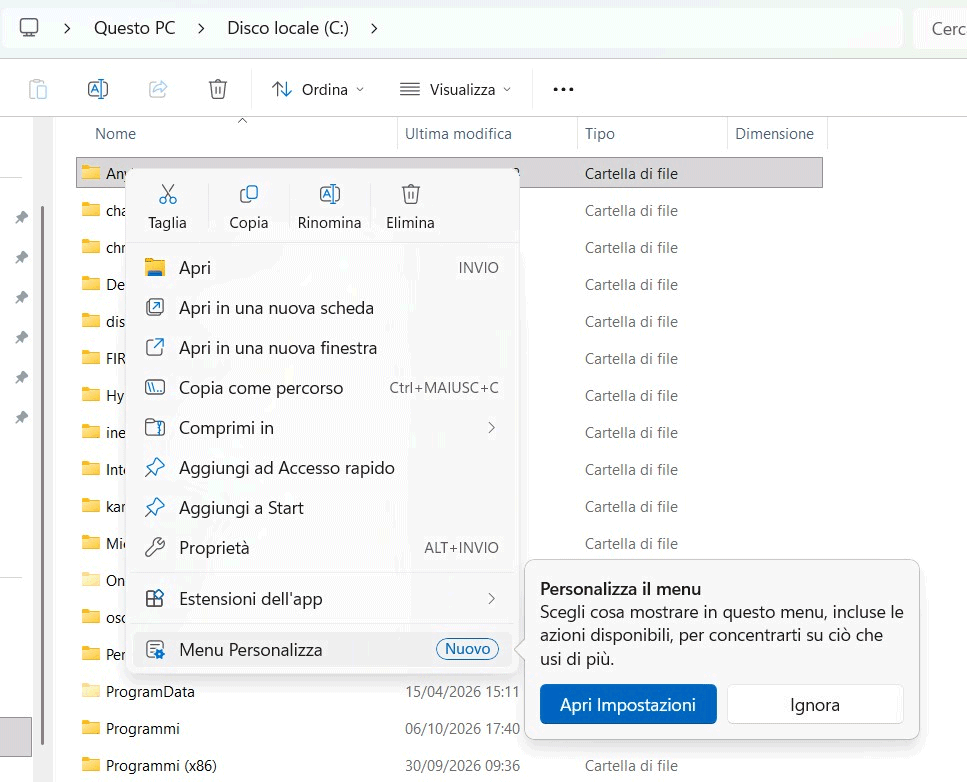
Task: Open the Visualizza view dropdown
Action: (x=456, y=89)
